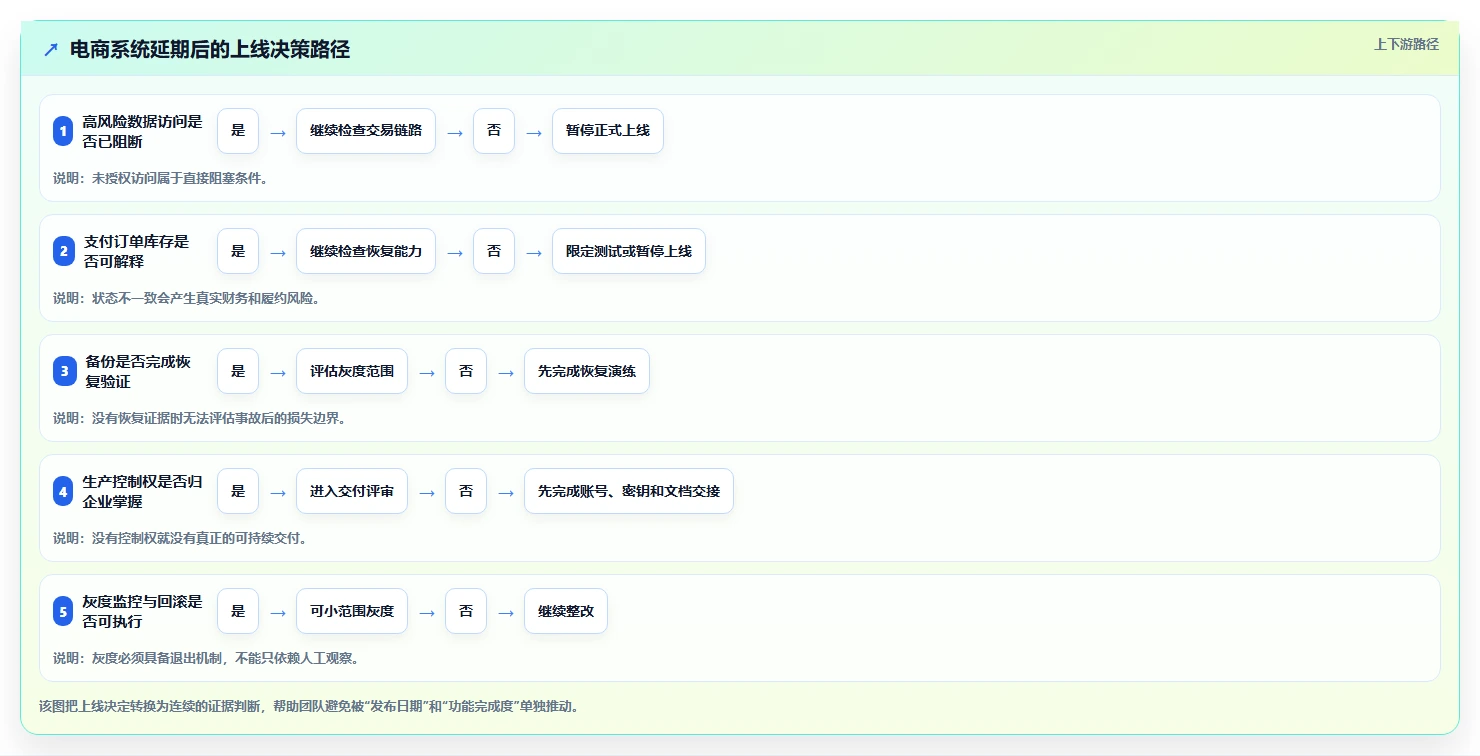Select 否 in the 生产控制权 row
Screen dimensions: 1480x756
(466, 491)
